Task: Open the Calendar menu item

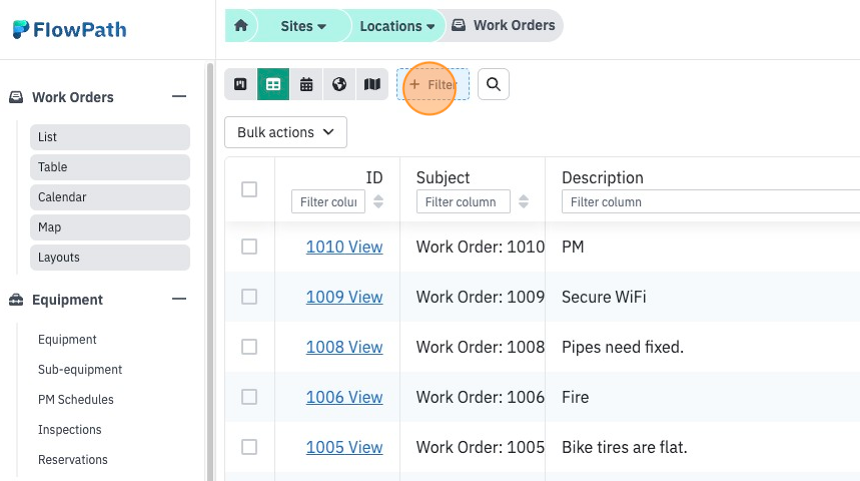Action: coord(110,197)
